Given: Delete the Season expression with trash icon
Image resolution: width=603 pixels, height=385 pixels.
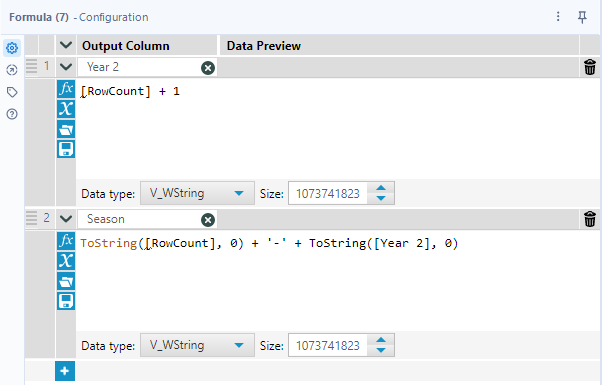Looking at the screenshot, I should click(x=590, y=219).
